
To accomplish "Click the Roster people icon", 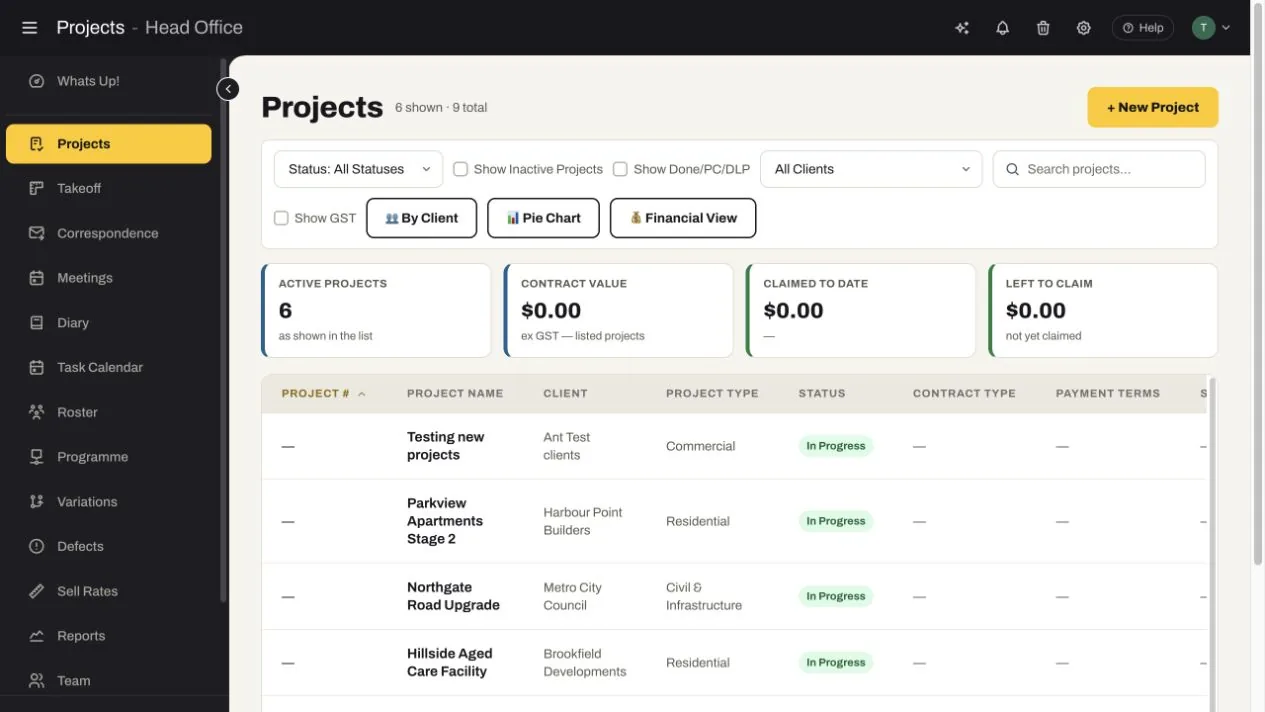I will click(x=37, y=412).
